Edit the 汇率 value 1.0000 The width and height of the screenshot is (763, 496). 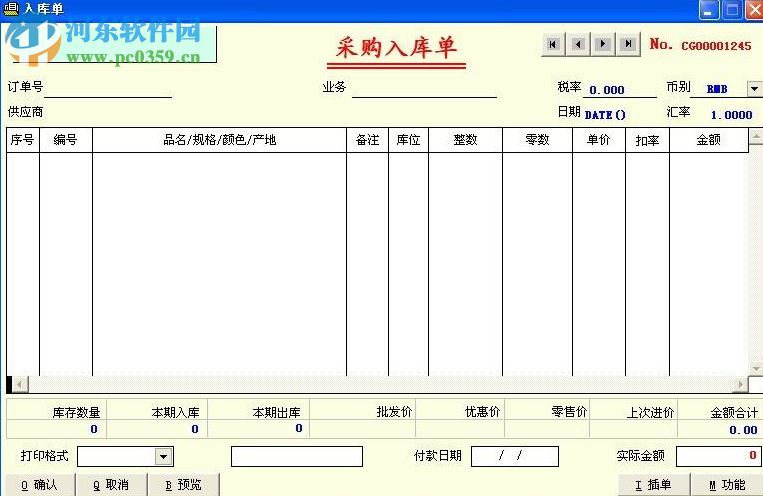pos(731,115)
